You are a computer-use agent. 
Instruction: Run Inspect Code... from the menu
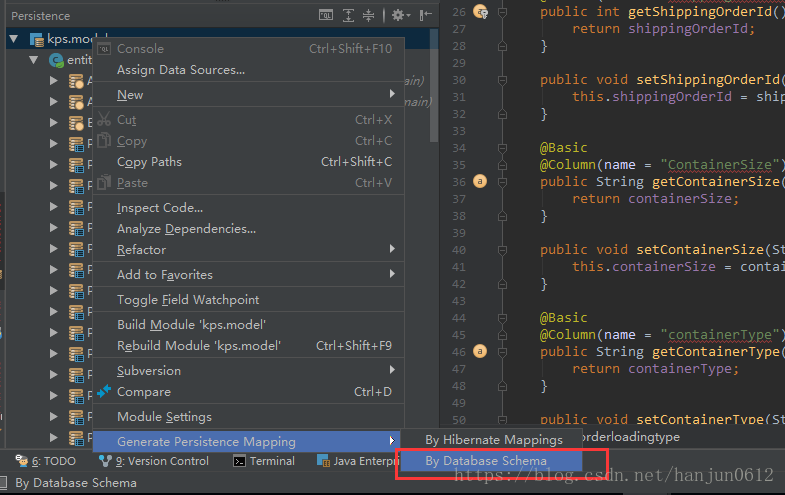(x=248, y=208)
